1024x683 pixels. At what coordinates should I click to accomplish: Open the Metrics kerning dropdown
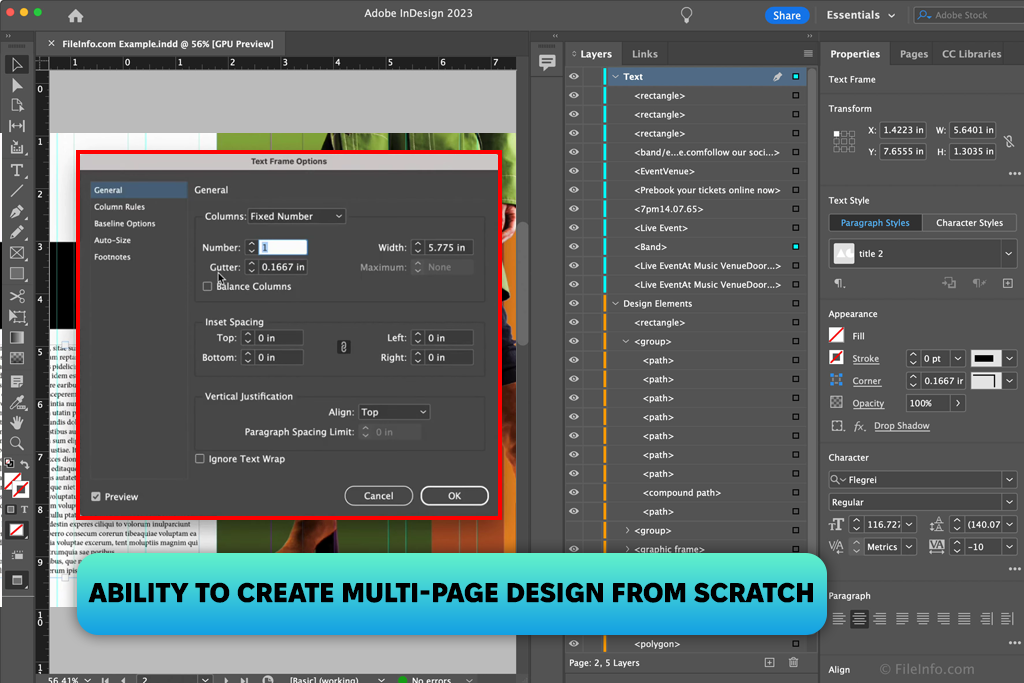tap(909, 547)
